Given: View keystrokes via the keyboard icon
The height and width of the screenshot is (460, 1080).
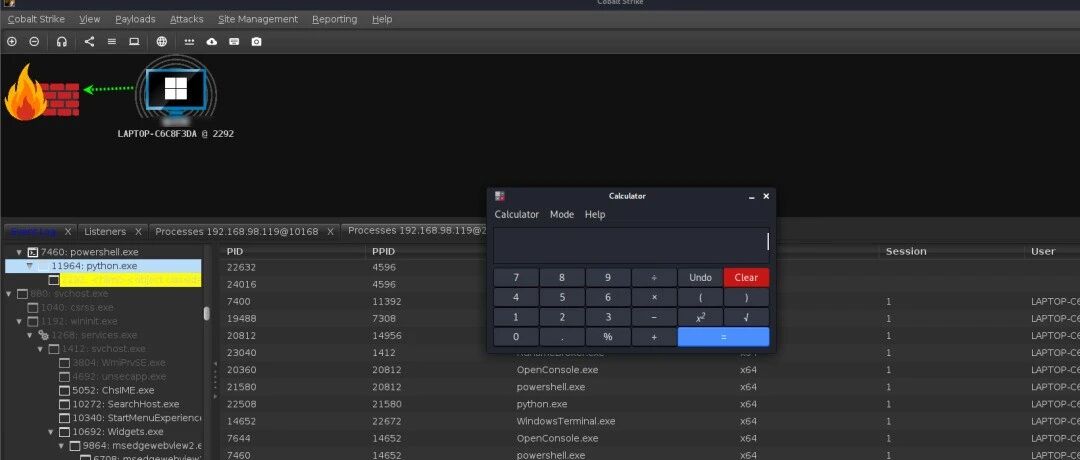Looking at the screenshot, I should point(234,41).
